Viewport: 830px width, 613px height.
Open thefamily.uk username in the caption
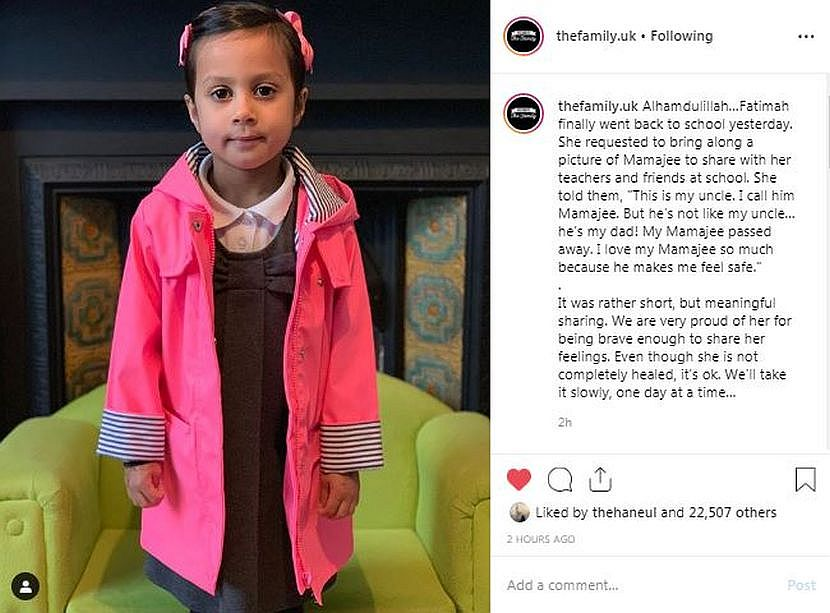(x=598, y=106)
